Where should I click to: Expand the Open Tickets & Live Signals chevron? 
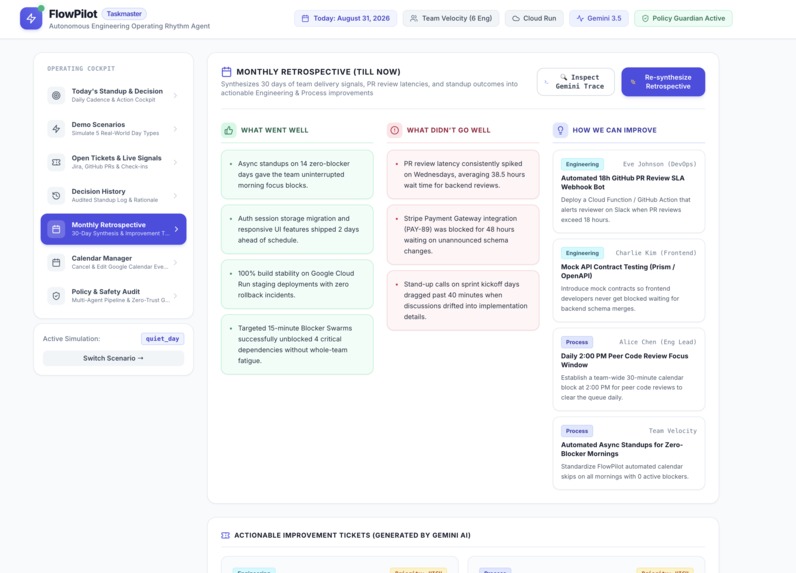click(175, 162)
